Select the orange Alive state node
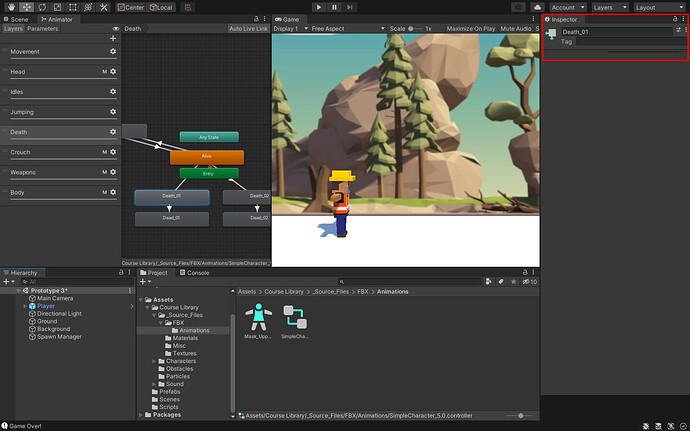 point(207,157)
